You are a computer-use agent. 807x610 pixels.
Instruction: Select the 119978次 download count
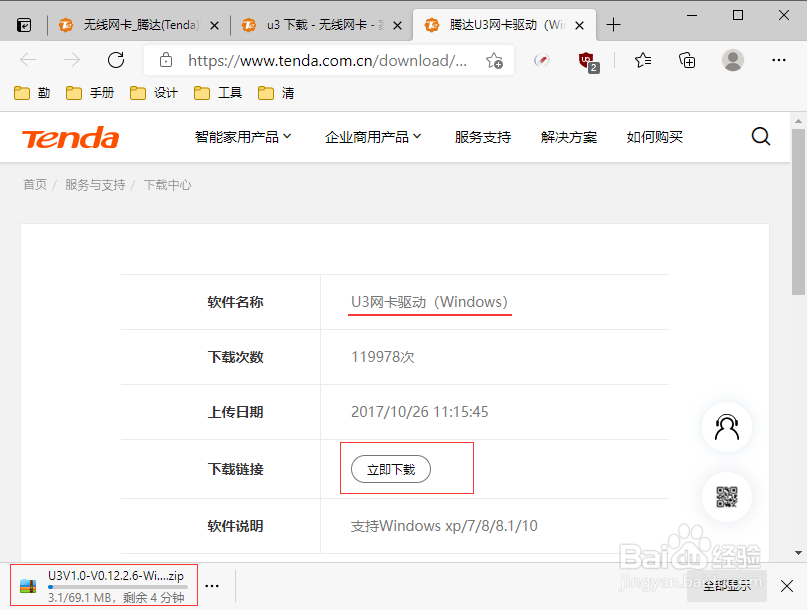382,357
